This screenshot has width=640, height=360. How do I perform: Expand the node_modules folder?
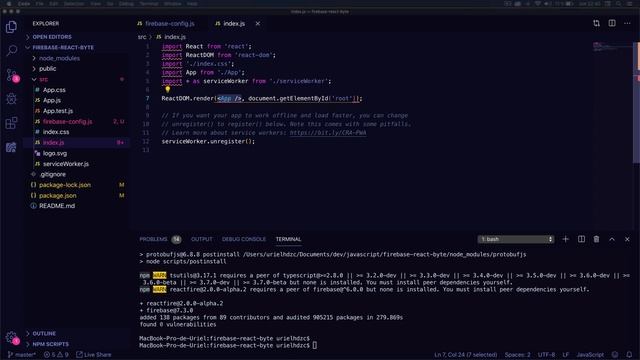pos(59,58)
